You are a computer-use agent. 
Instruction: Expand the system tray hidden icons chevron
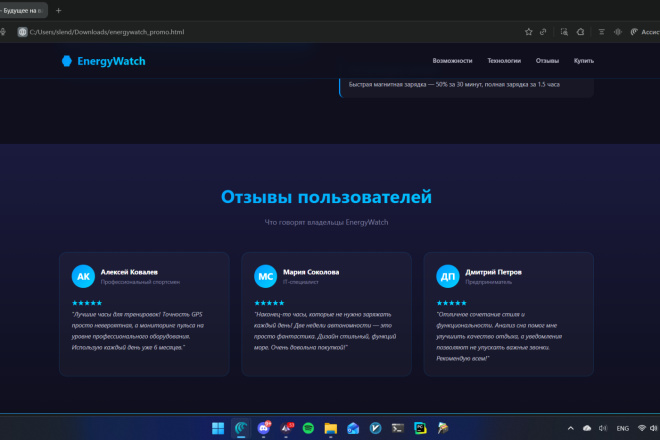coord(570,428)
